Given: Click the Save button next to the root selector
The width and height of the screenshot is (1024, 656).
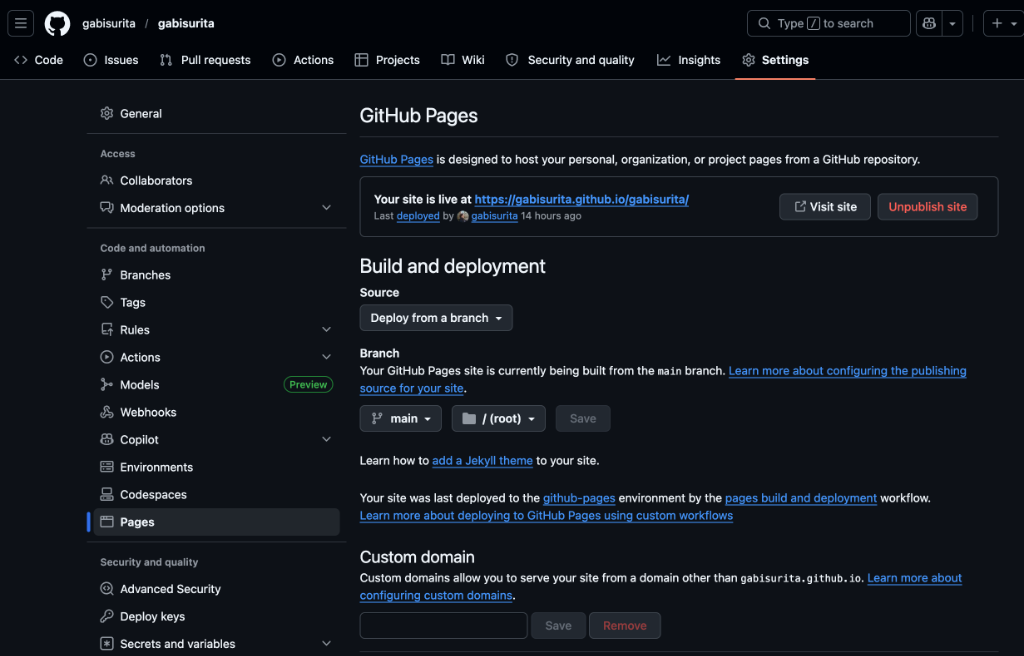Looking at the screenshot, I should point(583,419).
